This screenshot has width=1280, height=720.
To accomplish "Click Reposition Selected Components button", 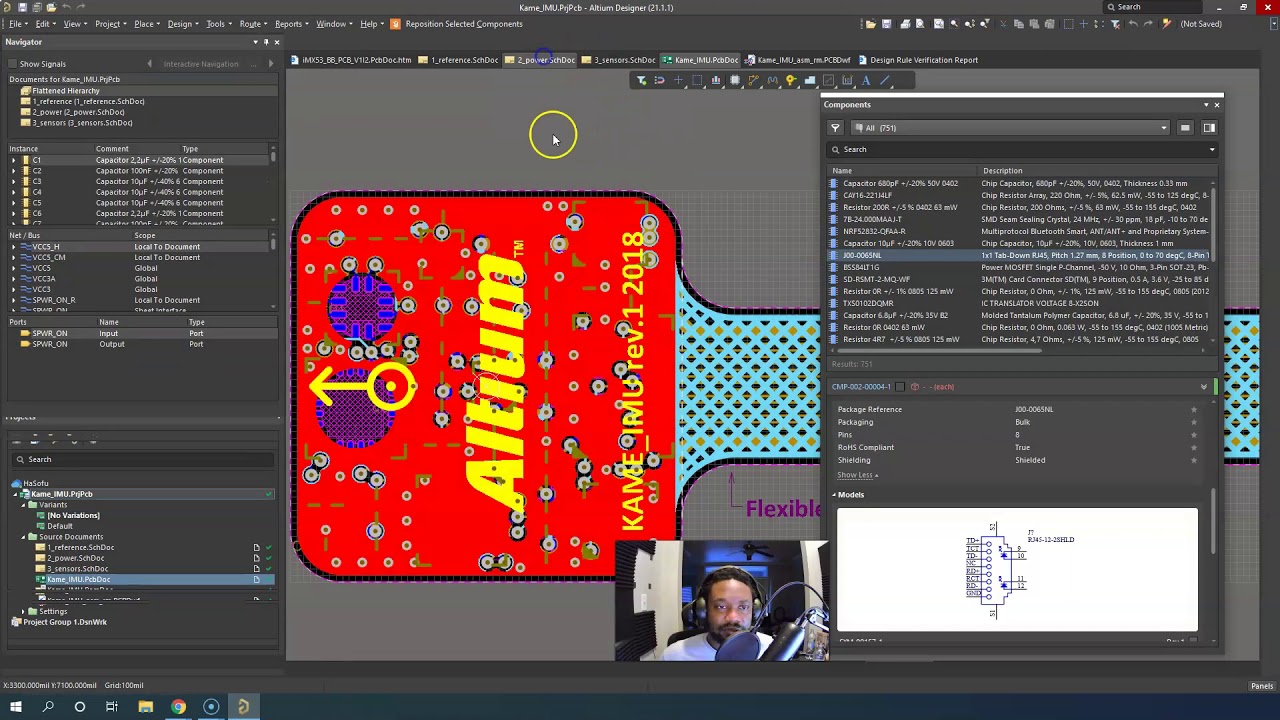I will click(457, 24).
